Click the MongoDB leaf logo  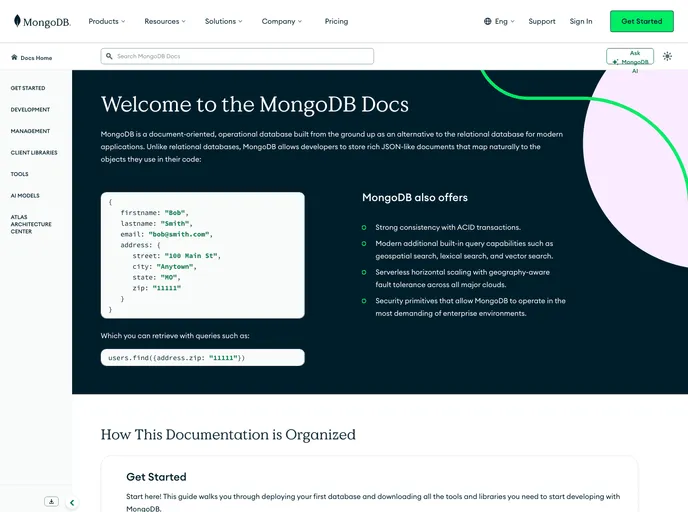tap(17, 21)
